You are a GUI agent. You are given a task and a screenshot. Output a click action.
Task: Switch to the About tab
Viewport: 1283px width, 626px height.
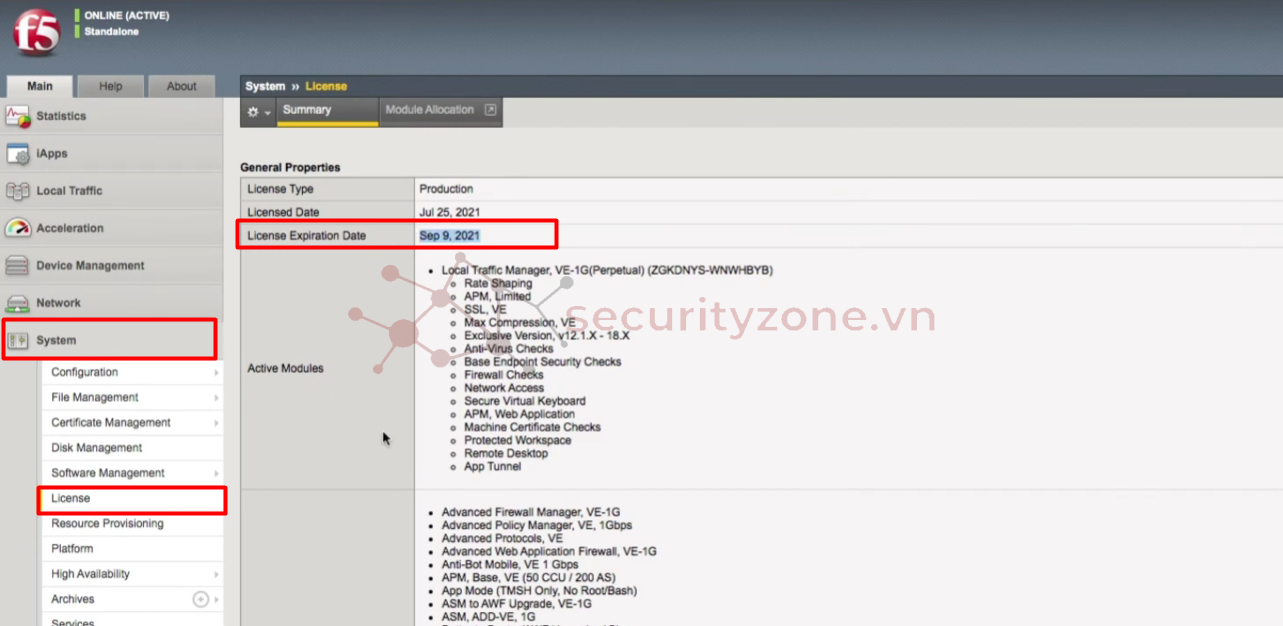click(x=182, y=86)
